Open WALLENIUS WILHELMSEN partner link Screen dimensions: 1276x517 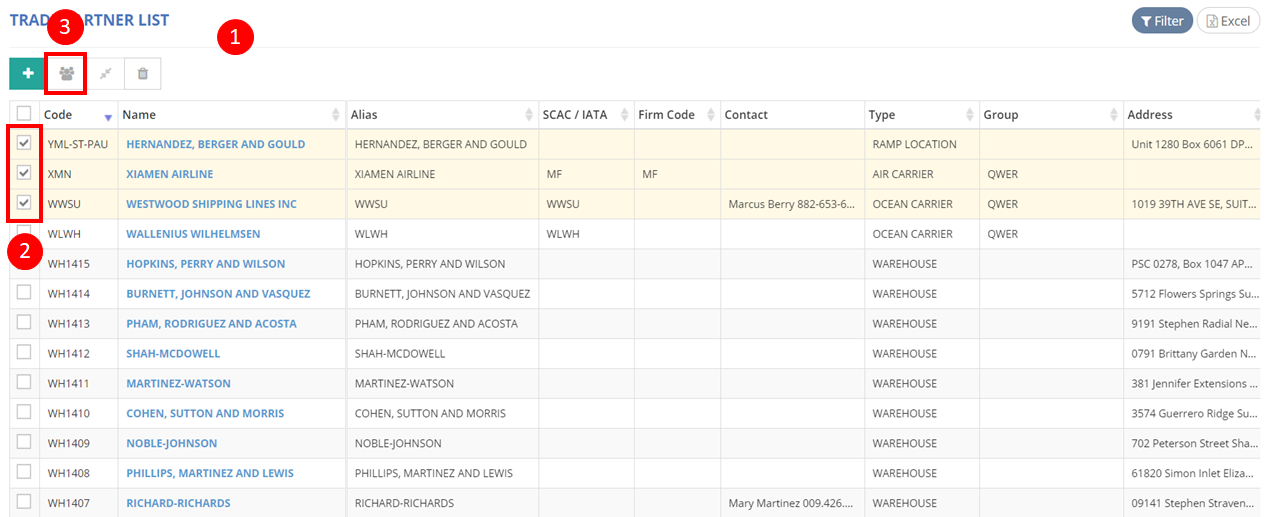tap(193, 234)
